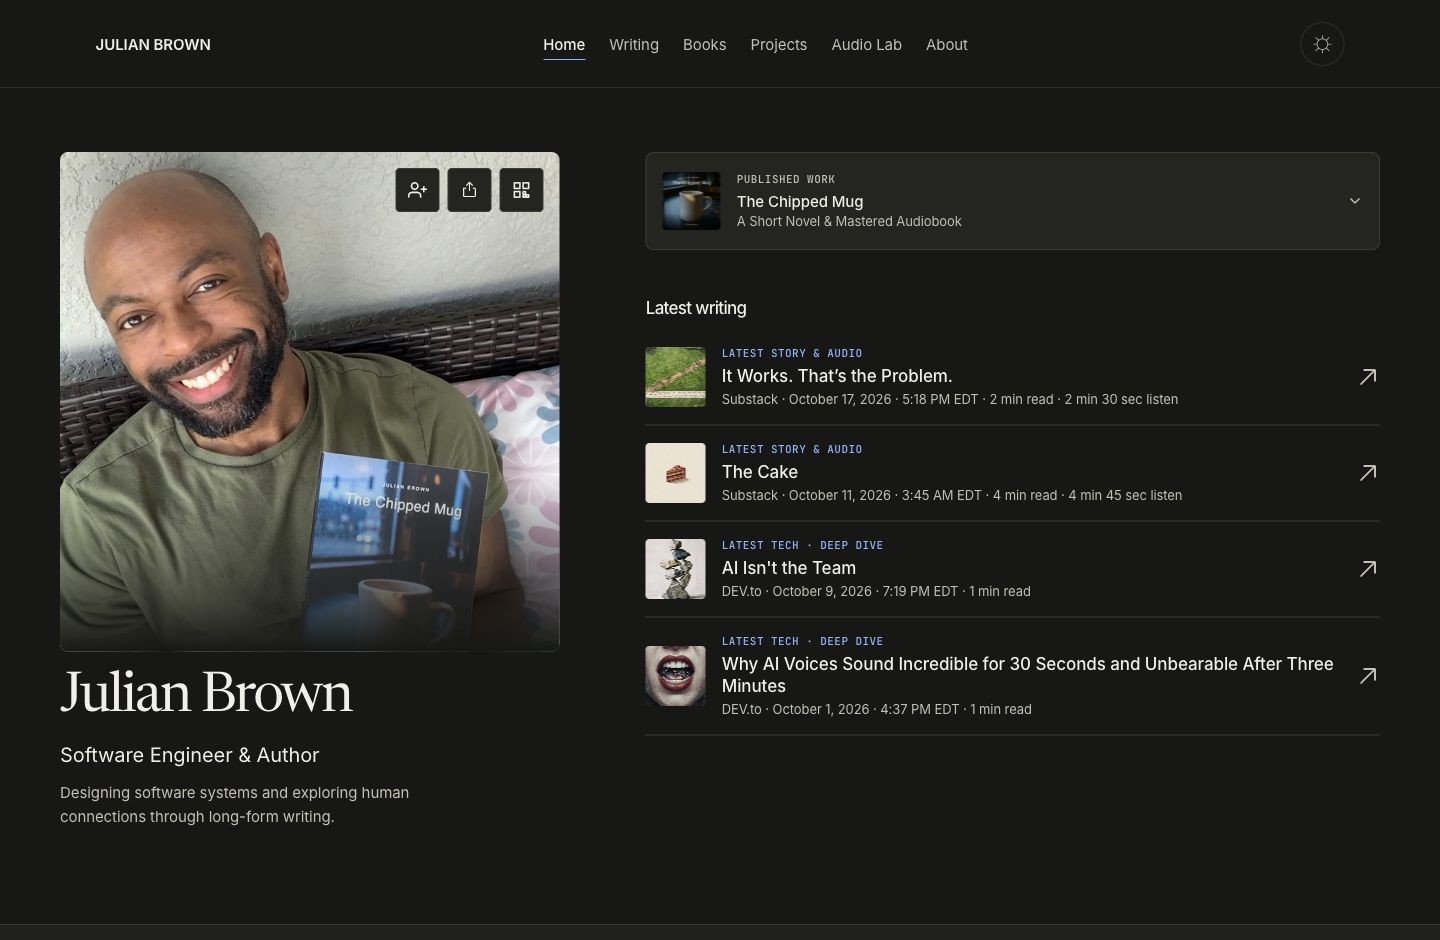Open Why AI Voices Sound Incredible article
The width and height of the screenshot is (1440, 940).
point(1028,675)
